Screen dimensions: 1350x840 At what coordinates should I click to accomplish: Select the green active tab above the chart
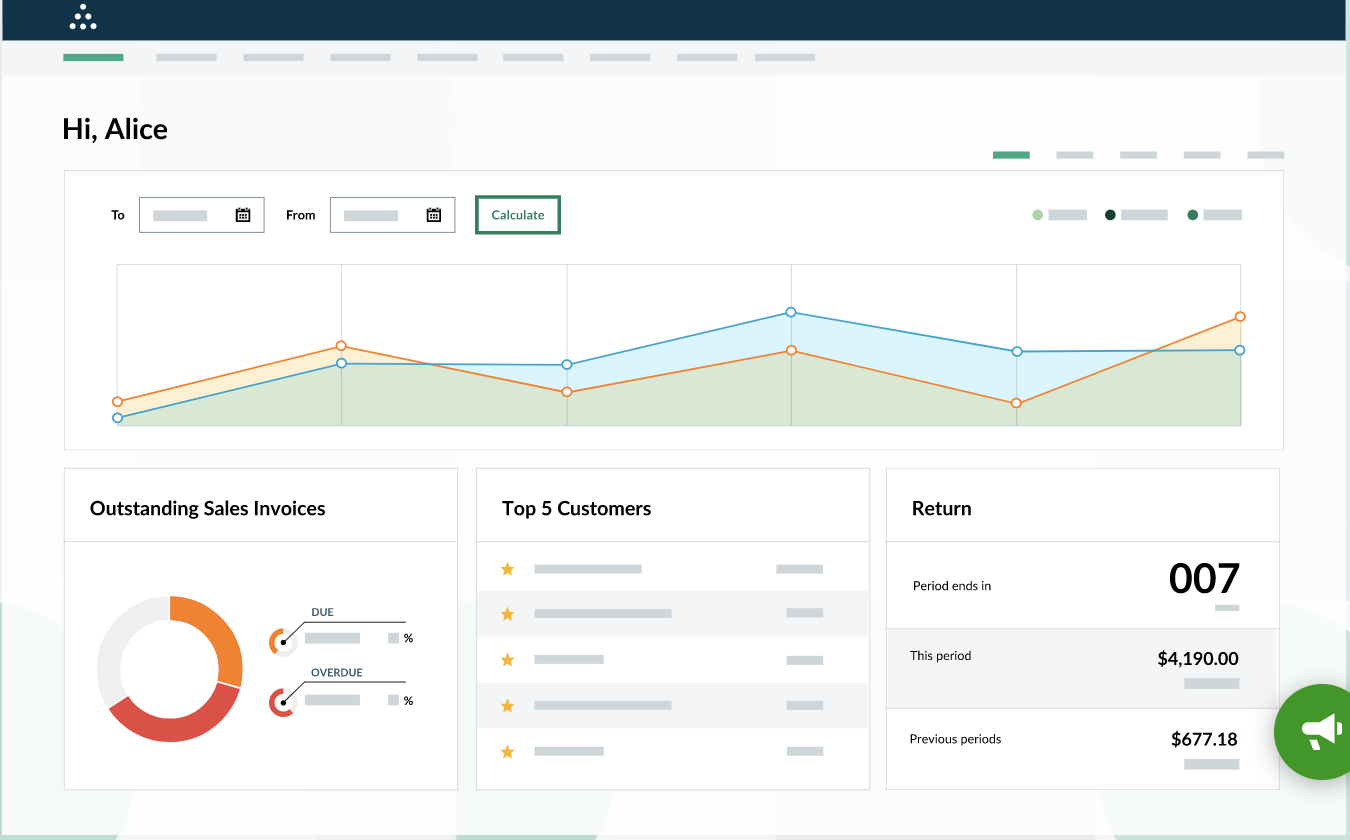tap(1011, 155)
